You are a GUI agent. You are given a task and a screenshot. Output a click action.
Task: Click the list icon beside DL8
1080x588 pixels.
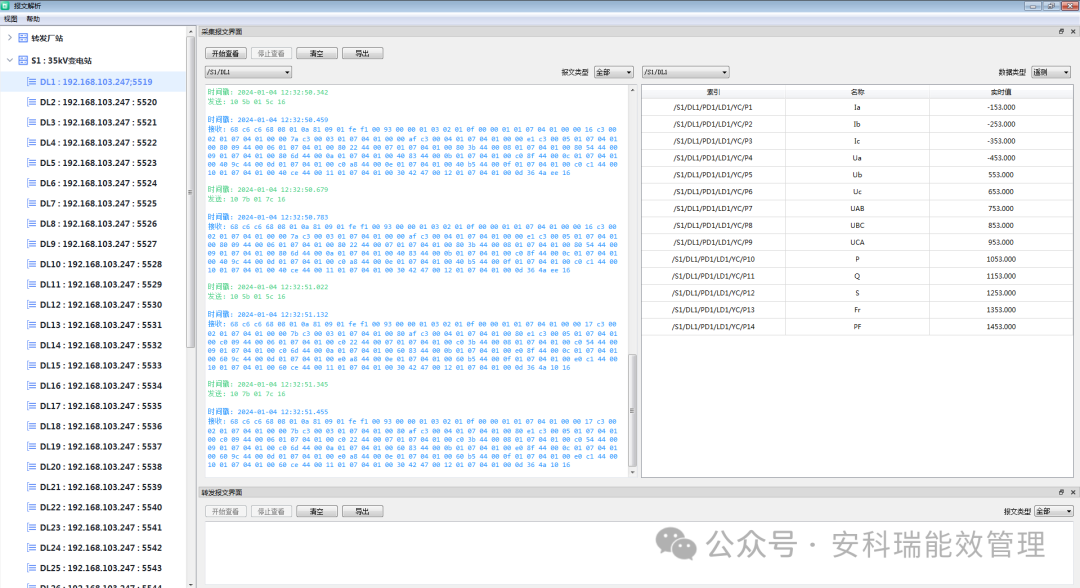[31, 223]
